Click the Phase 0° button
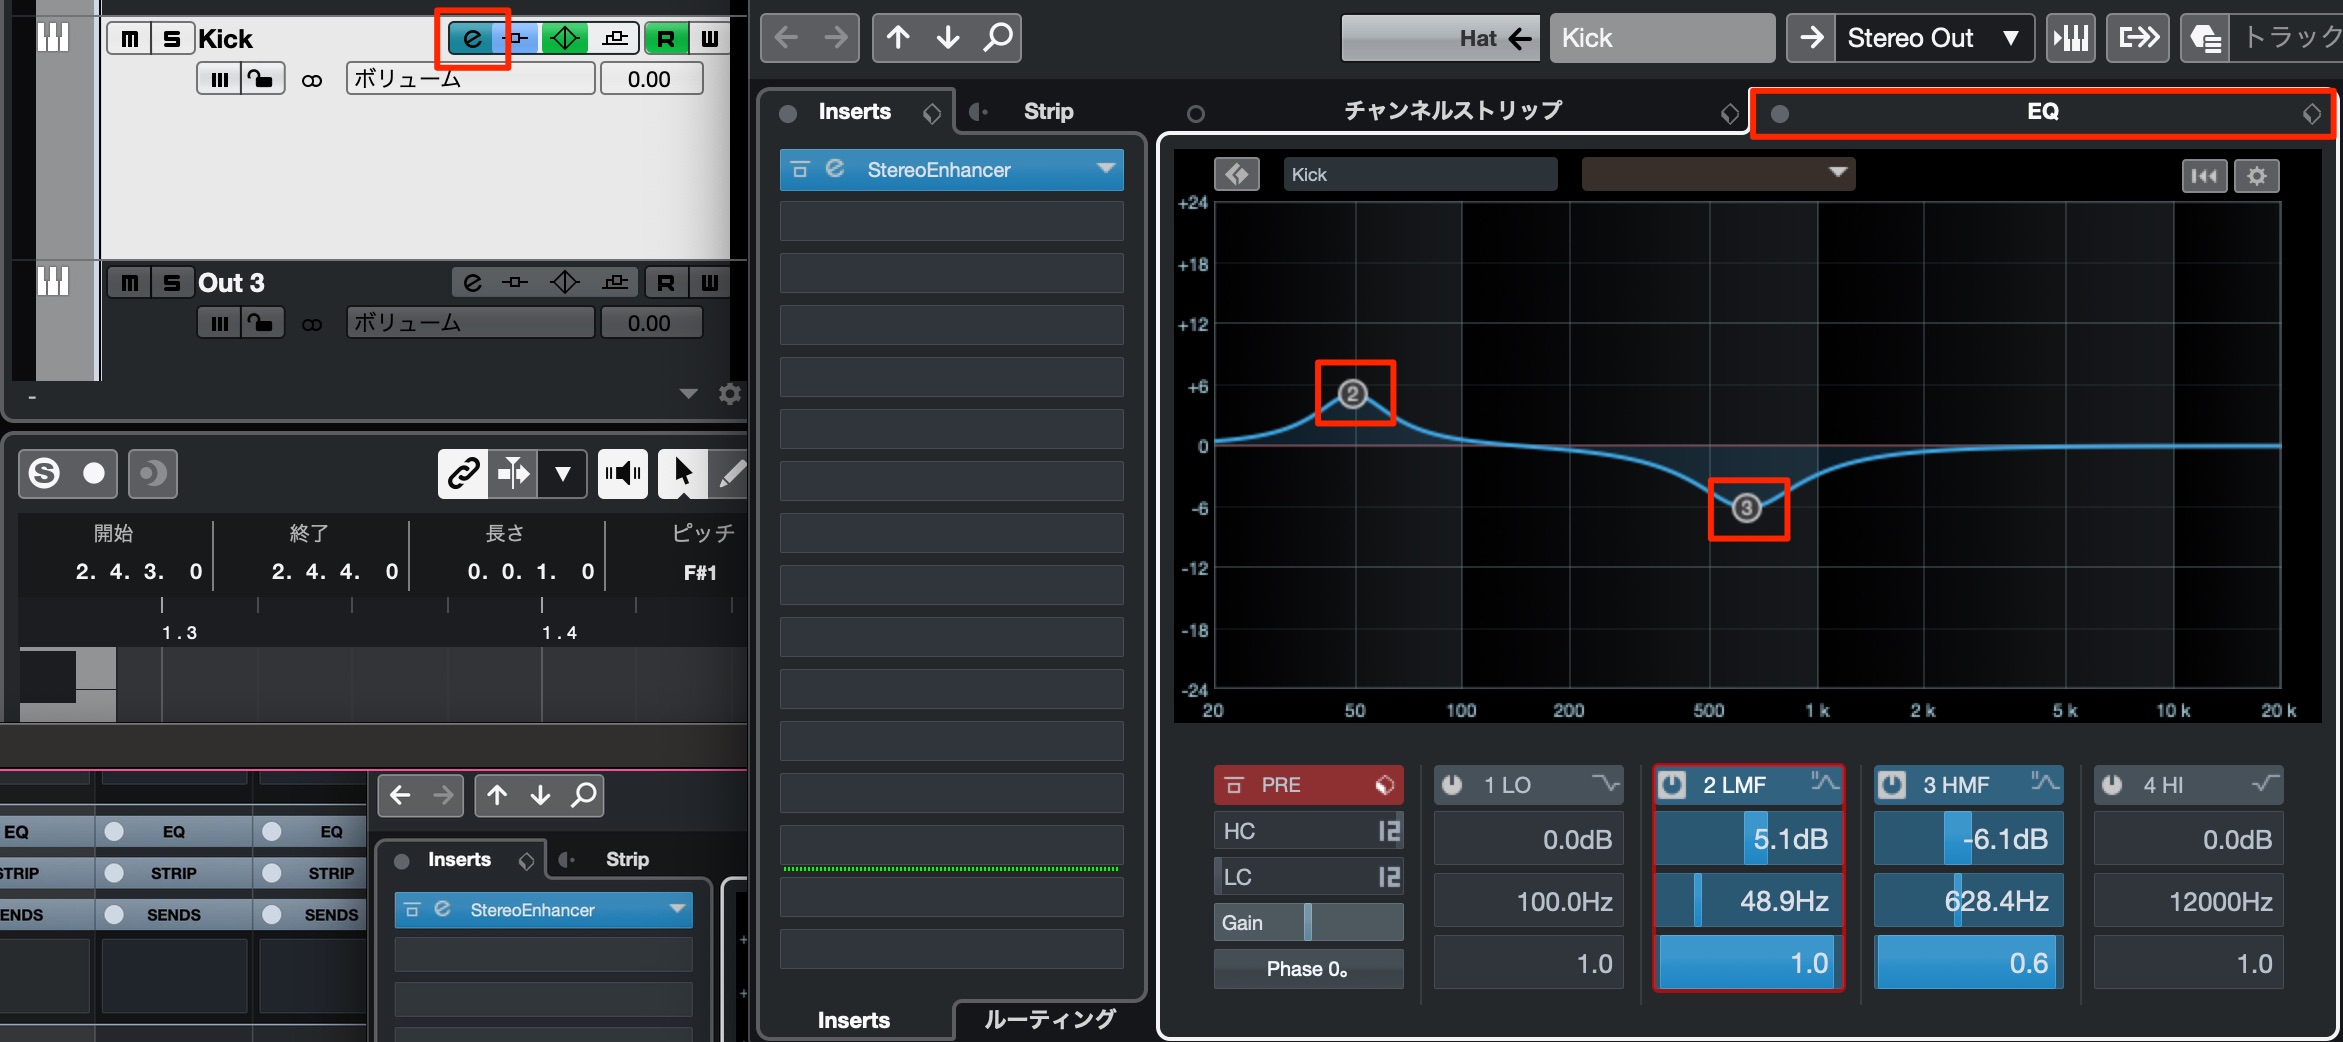This screenshot has width=2343, height=1042. click(x=1308, y=969)
